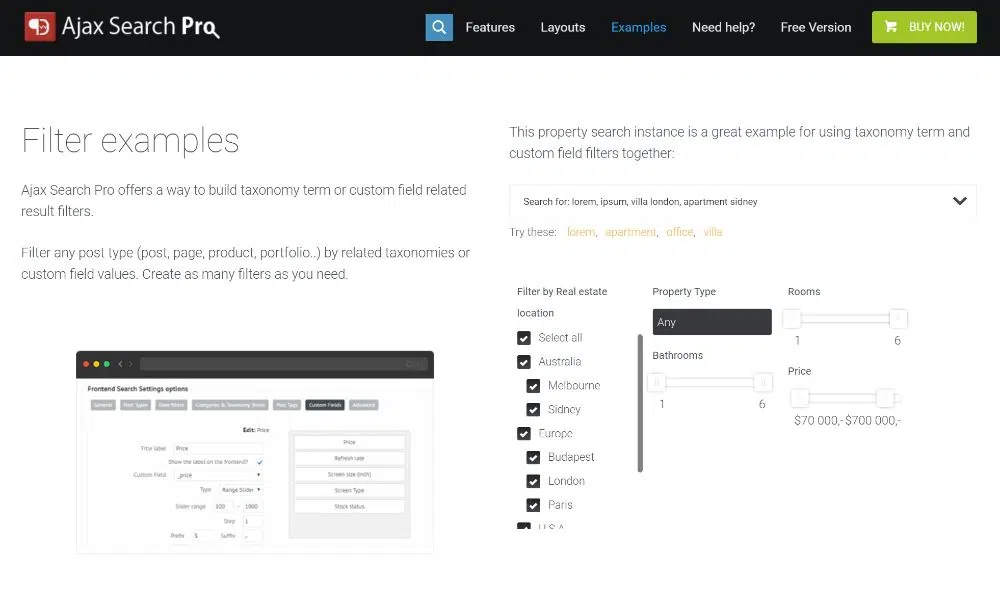This screenshot has height=595, width=1000.
Task: Enable the Select all checkbox
Action: click(x=524, y=337)
